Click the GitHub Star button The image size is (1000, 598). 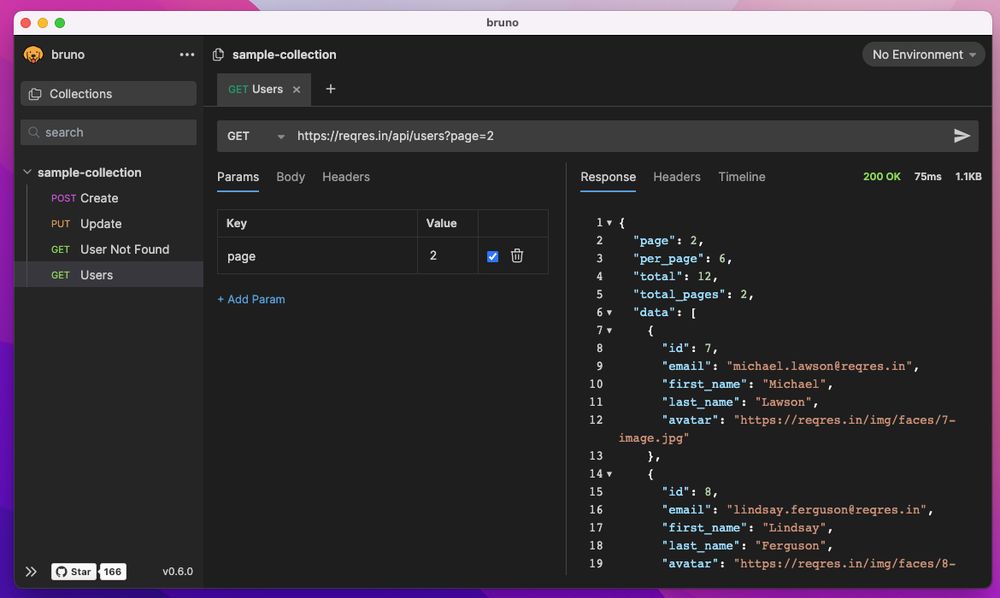pos(74,571)
